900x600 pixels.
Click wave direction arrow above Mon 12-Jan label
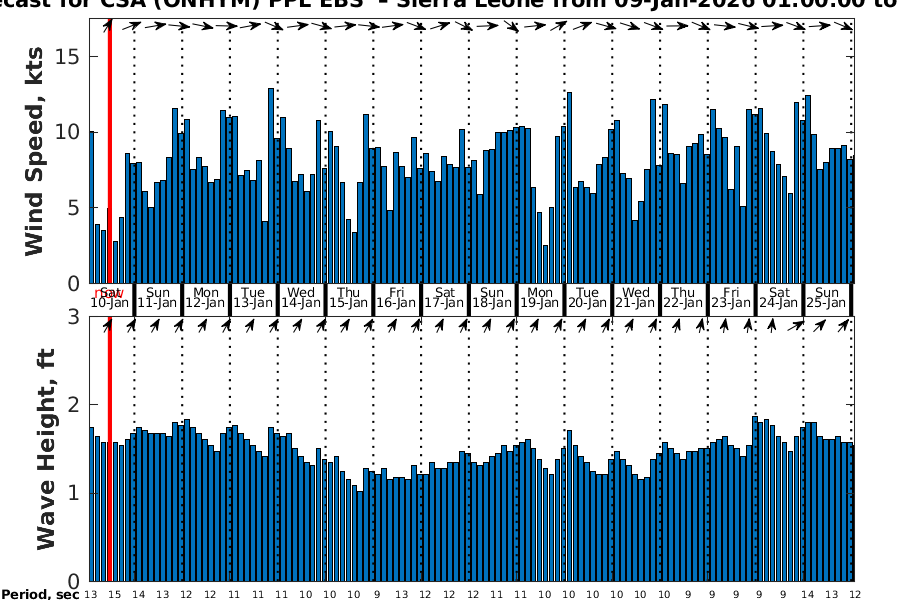[x=203, y=325]
